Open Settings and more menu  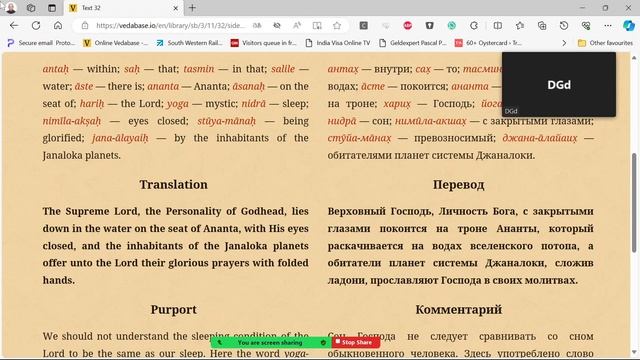(608, 25)
